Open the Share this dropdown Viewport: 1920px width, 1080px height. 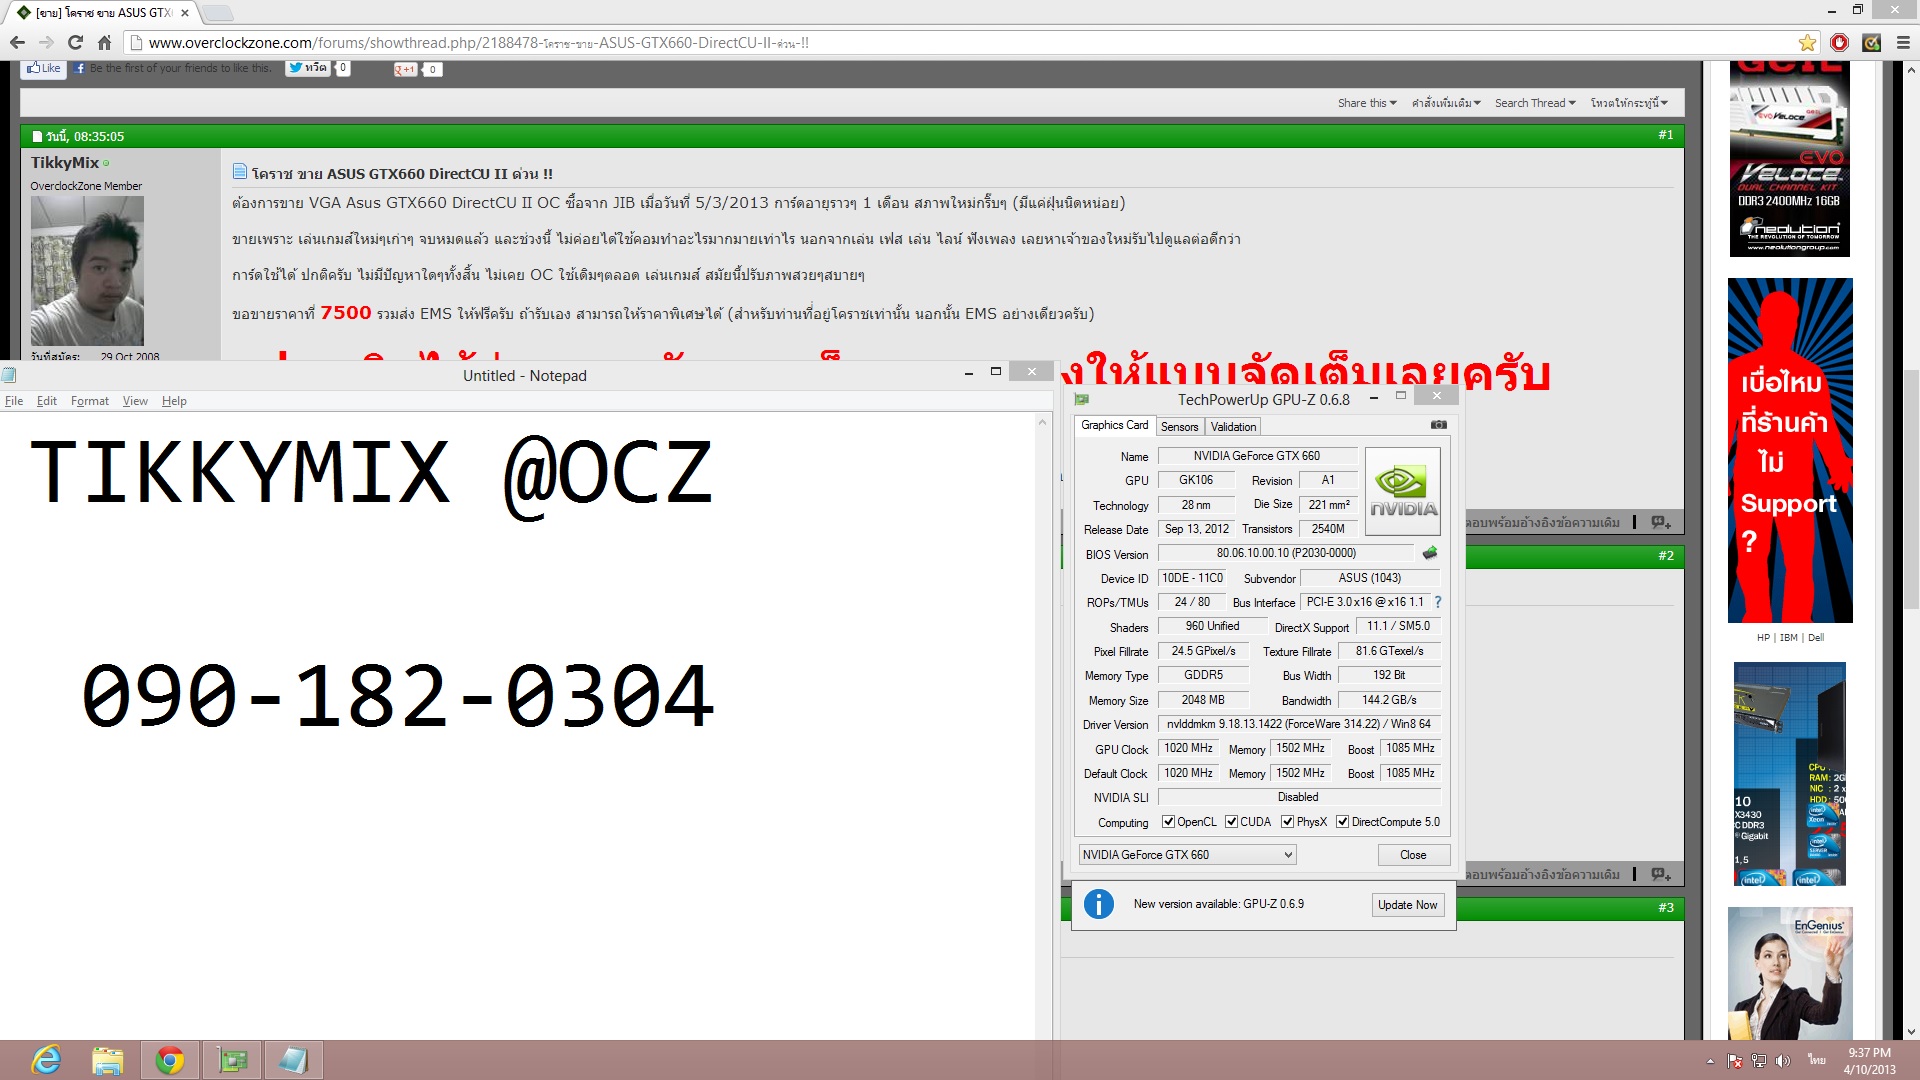1367,103
